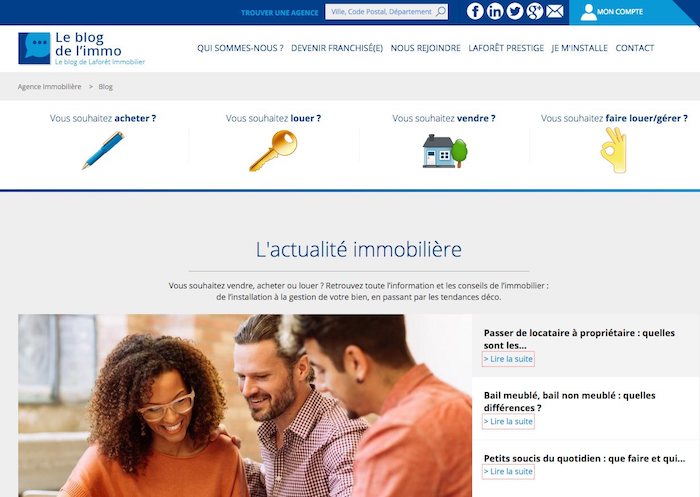Click Lire la suite under Bail meublé
This screenshot has height=497, width=700.
508,422
